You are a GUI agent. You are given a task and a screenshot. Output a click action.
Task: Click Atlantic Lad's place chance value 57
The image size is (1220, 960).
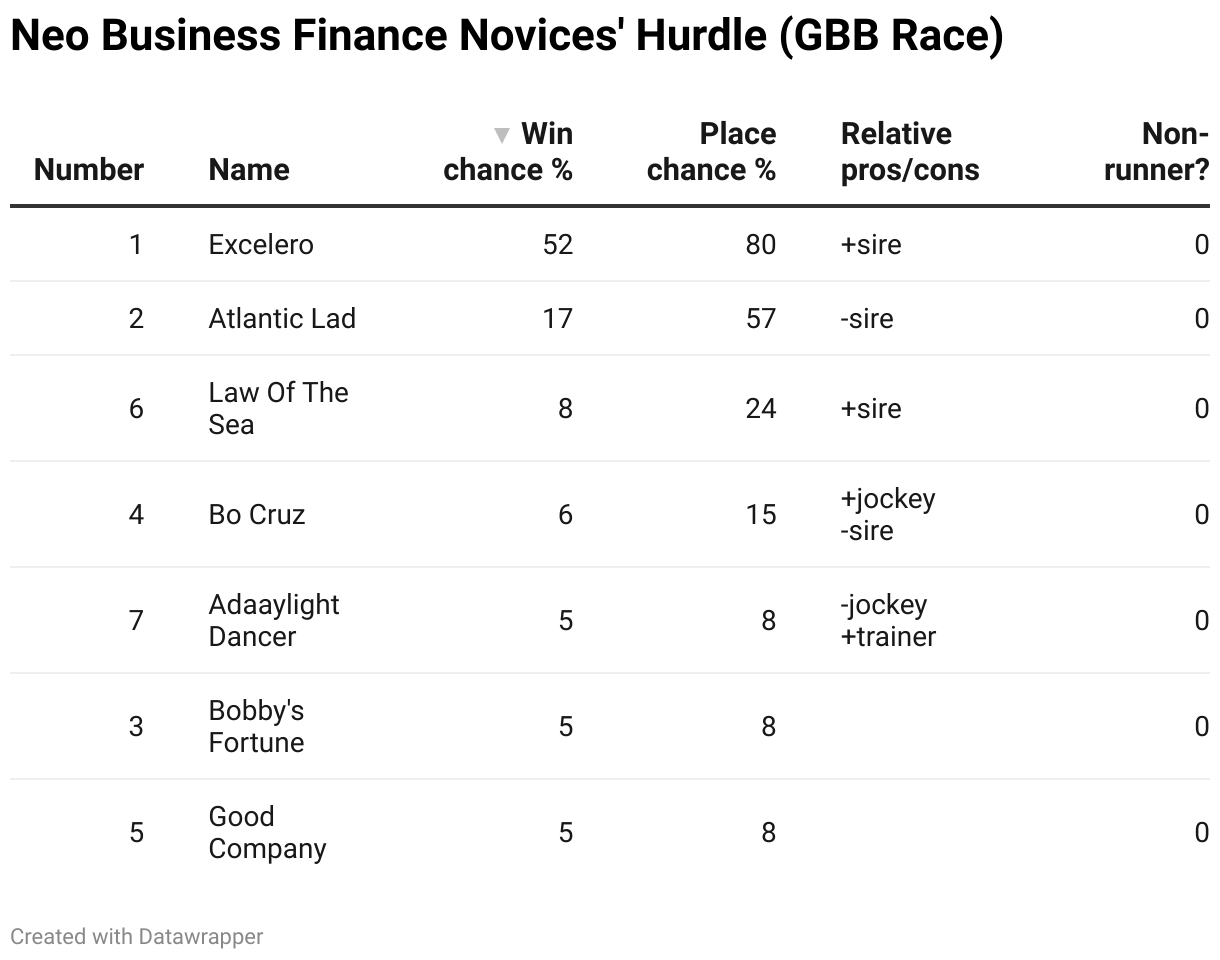[x=761, y=319]
